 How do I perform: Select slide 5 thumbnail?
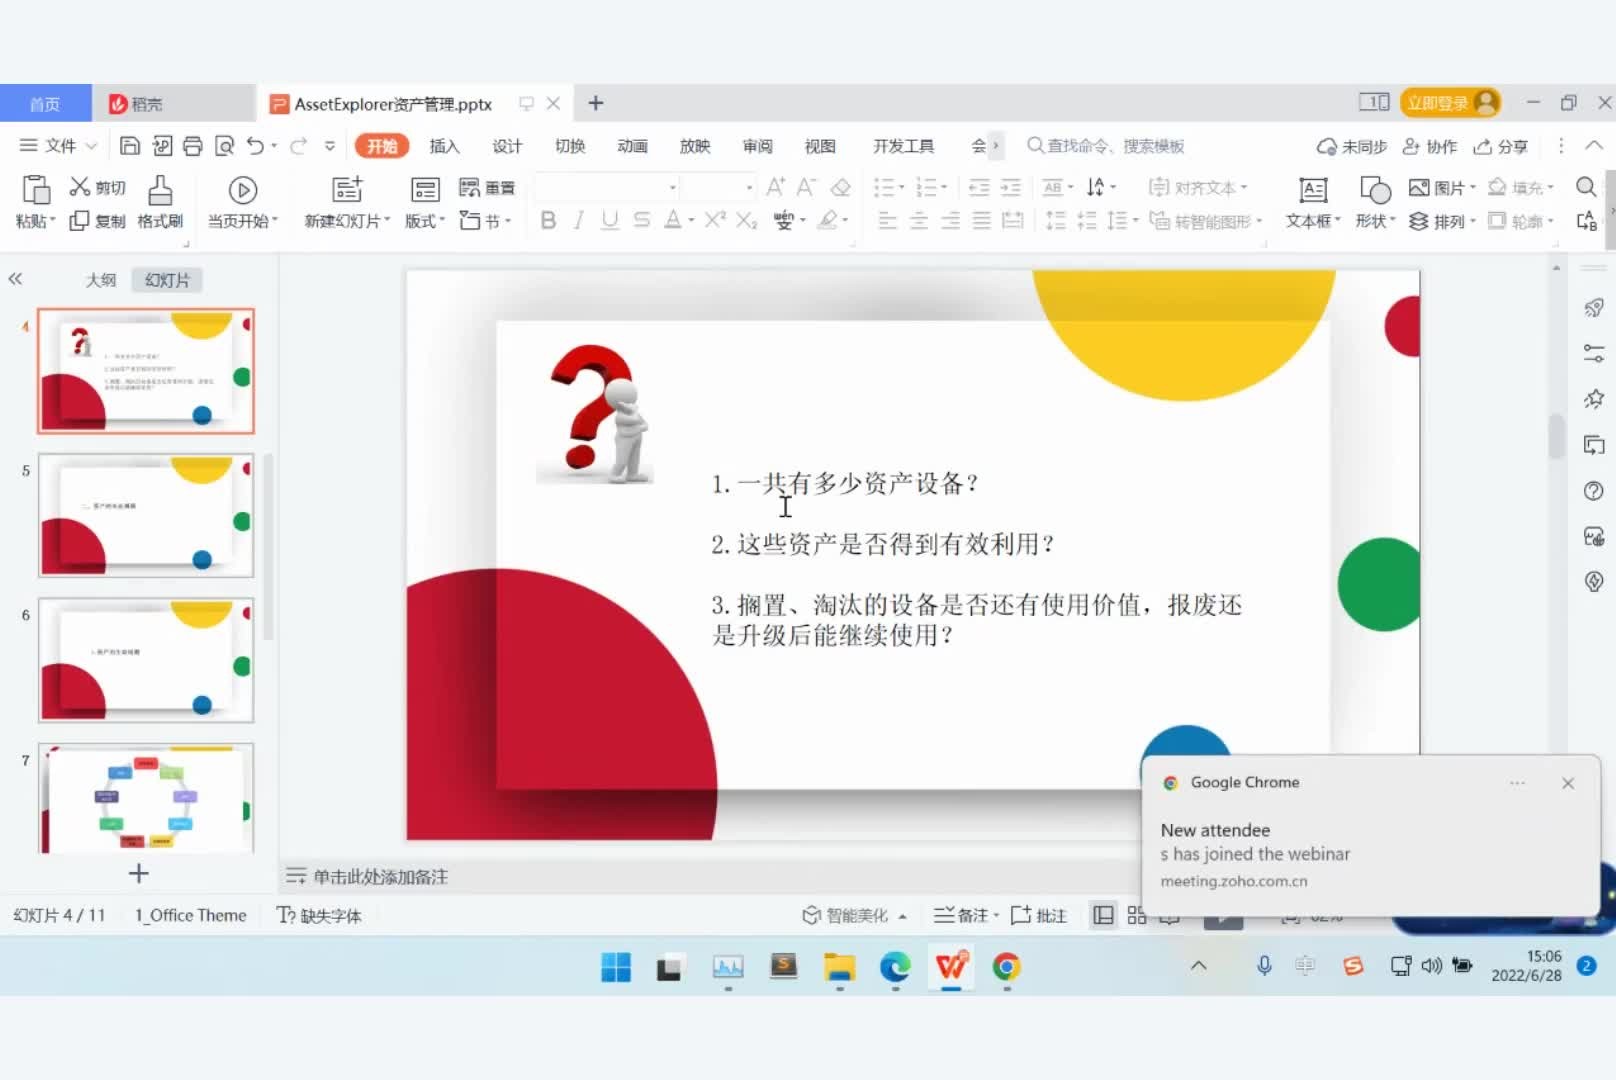click(x=146, y=515)
